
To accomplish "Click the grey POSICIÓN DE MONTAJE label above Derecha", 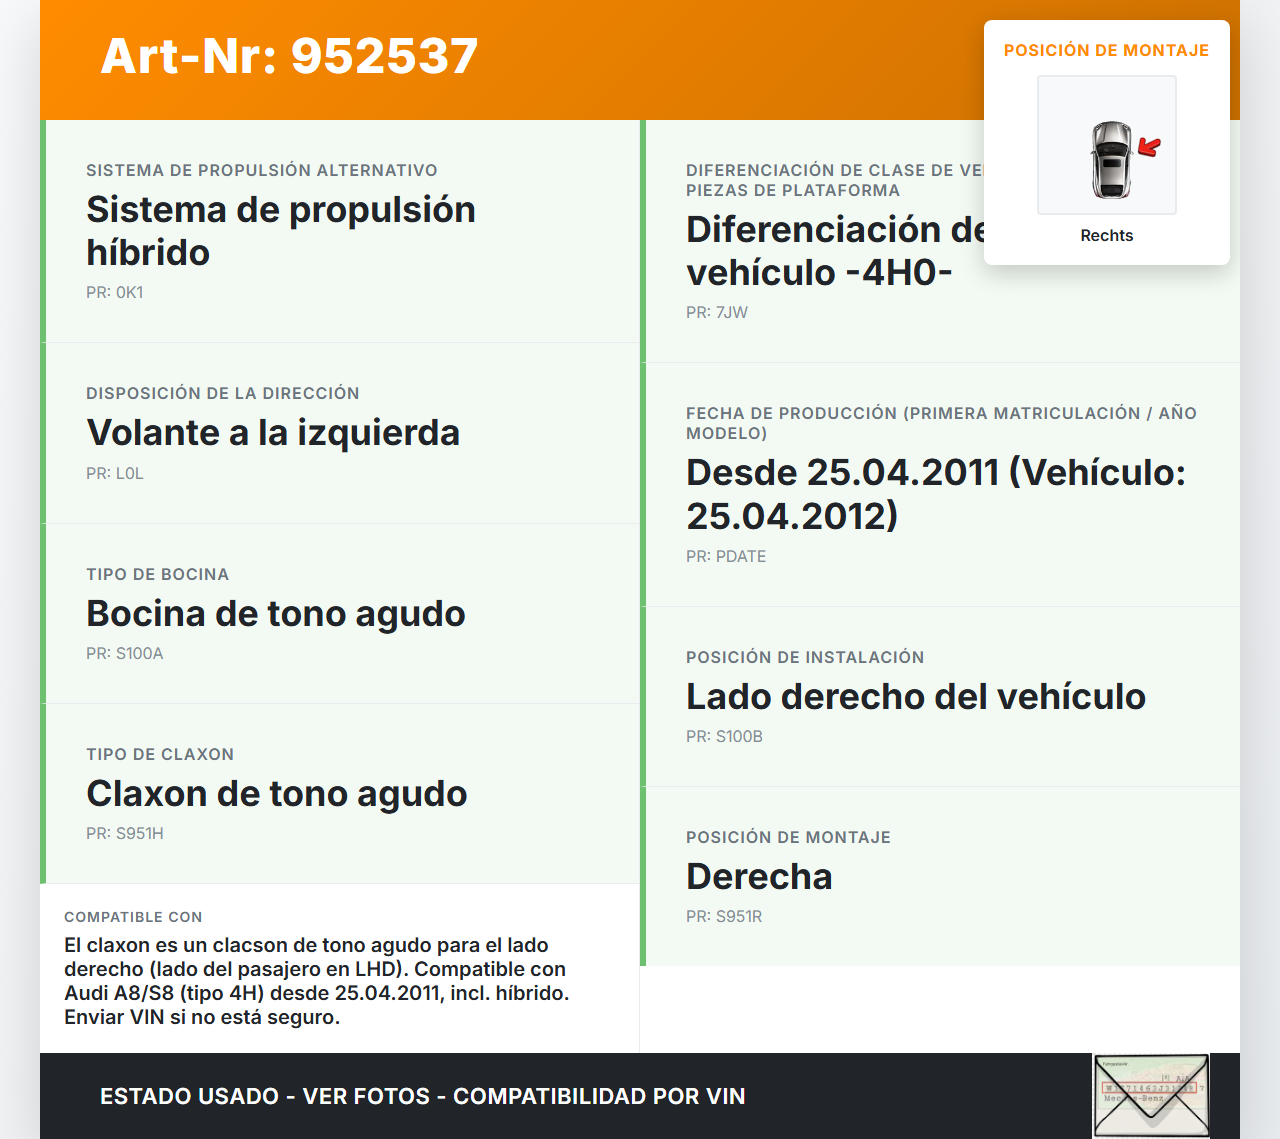I will tap(788, 837).
